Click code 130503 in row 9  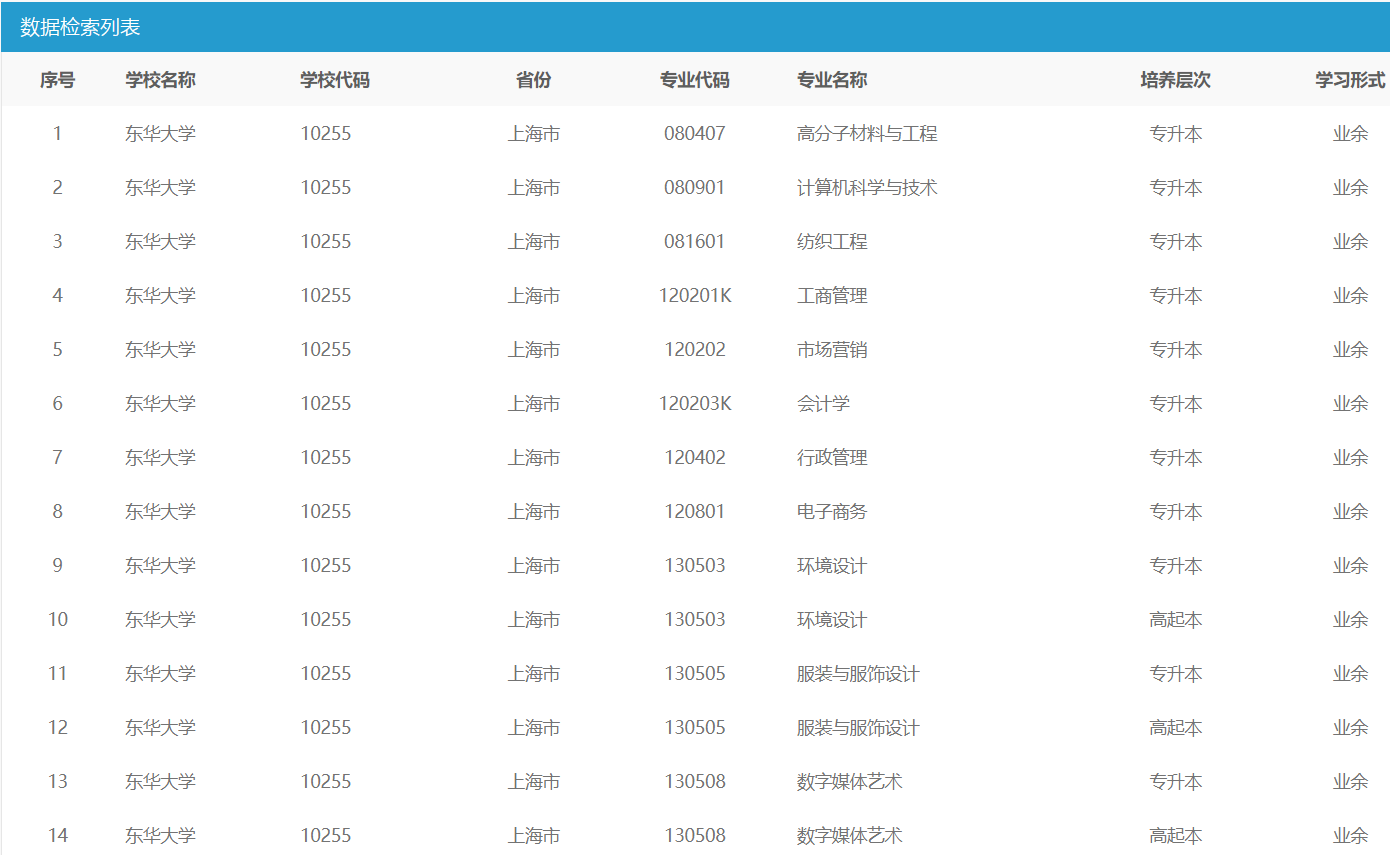click(695, 566)
